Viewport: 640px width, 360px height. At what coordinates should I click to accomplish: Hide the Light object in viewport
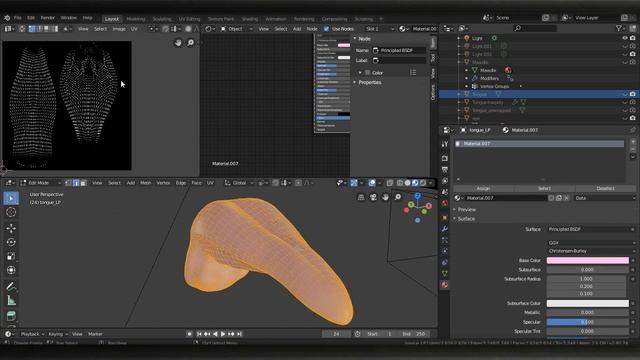(624, 38)
